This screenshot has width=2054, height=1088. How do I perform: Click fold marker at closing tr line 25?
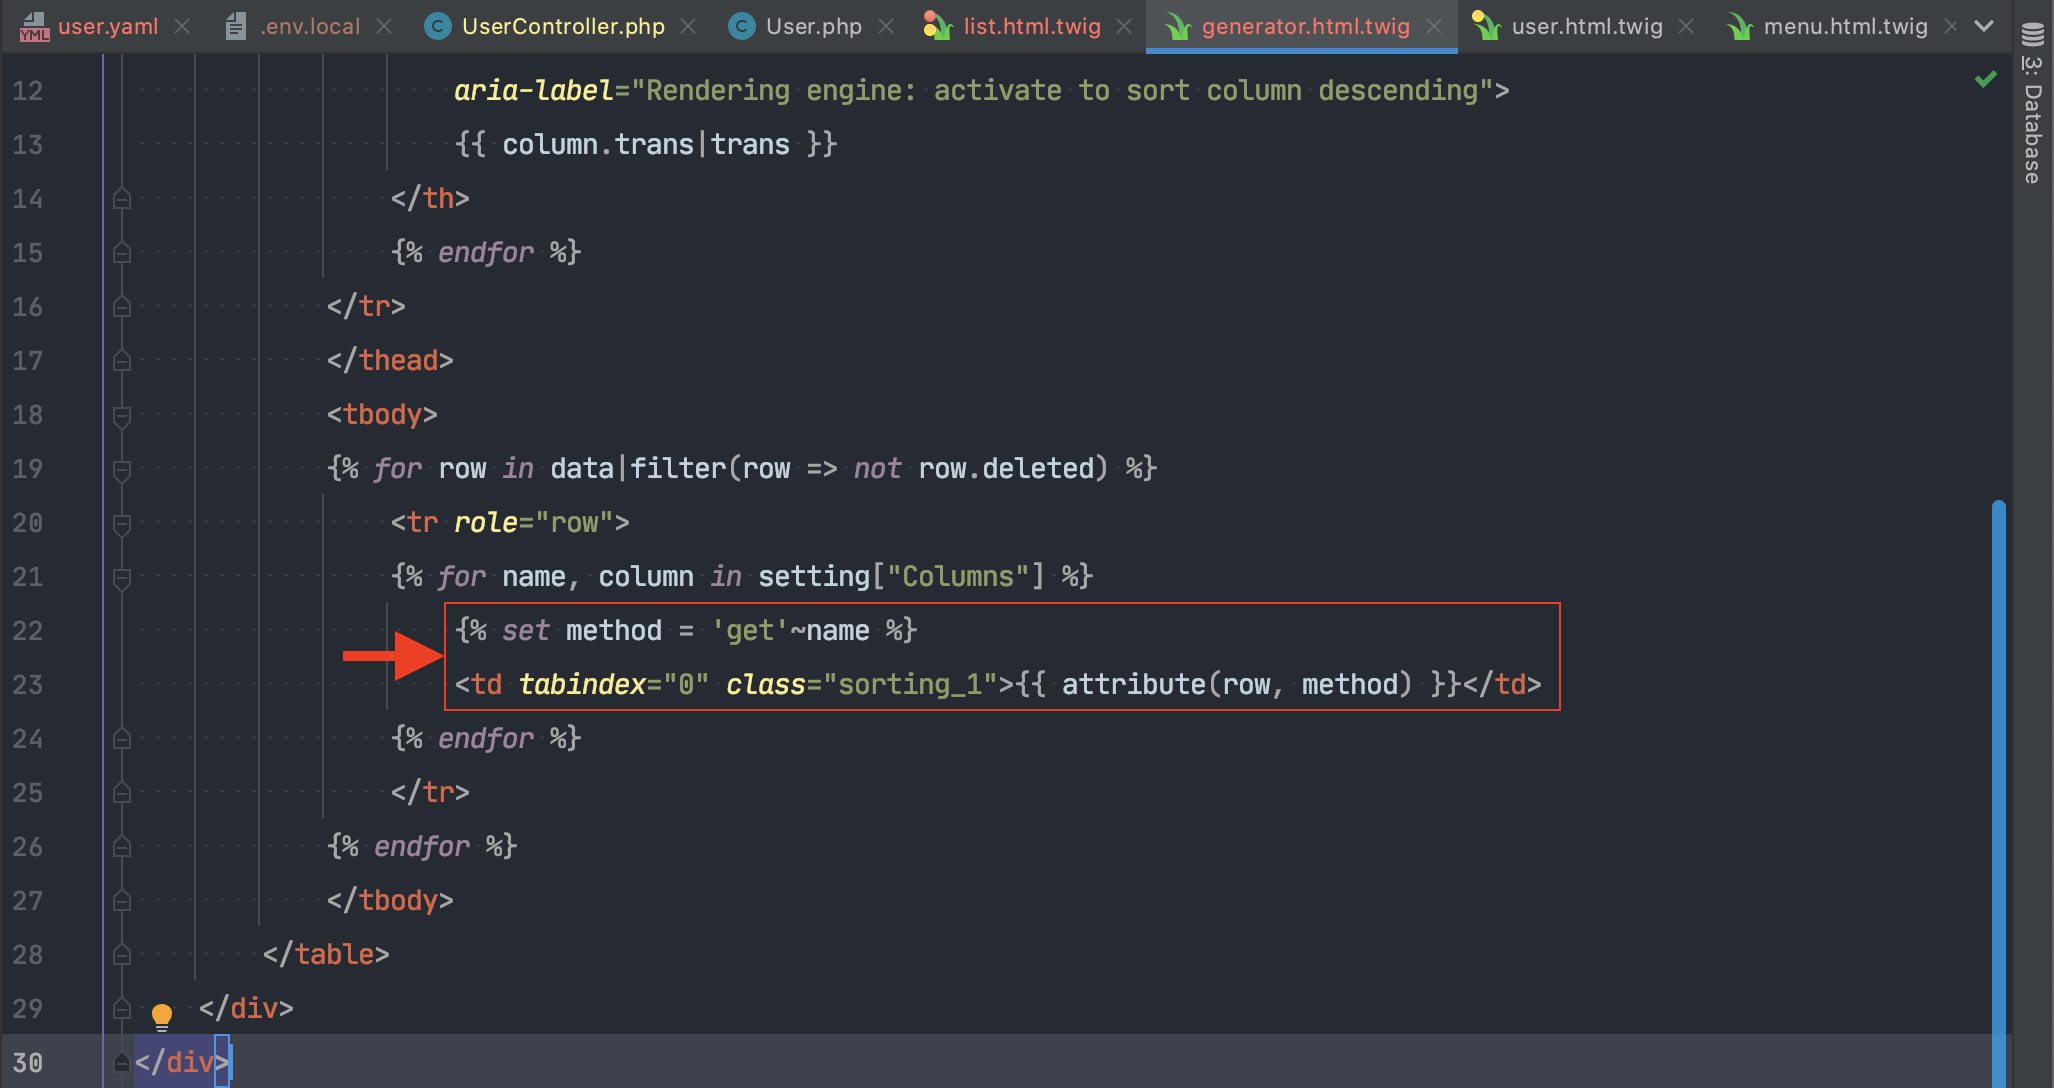point(122,793)
